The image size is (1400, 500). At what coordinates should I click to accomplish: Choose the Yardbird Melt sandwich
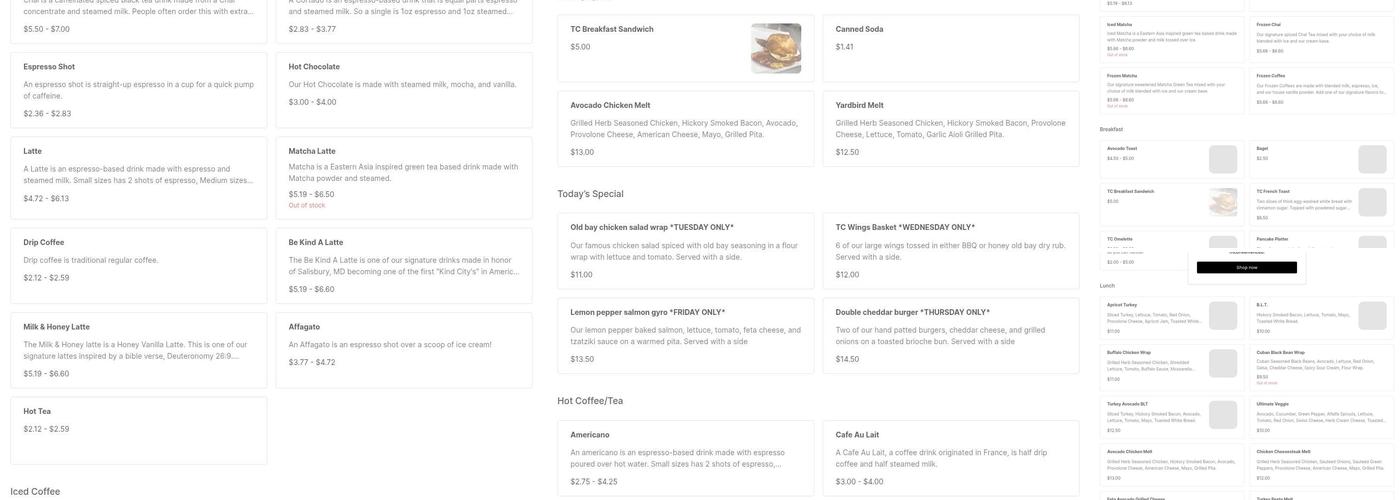(x=950, y=128)
